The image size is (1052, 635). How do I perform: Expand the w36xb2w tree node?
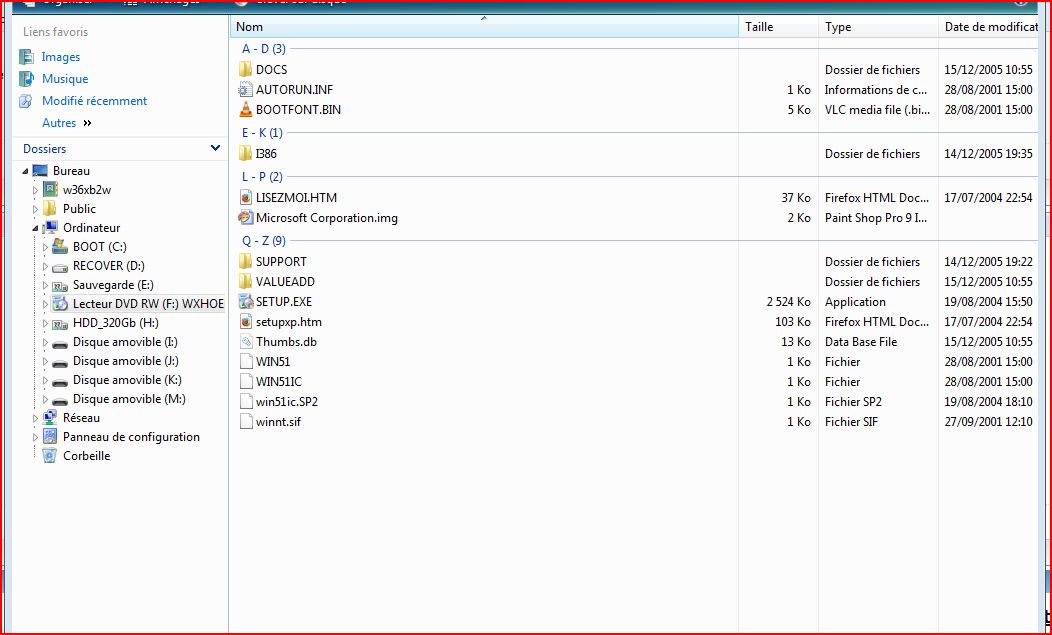[36, 190]
